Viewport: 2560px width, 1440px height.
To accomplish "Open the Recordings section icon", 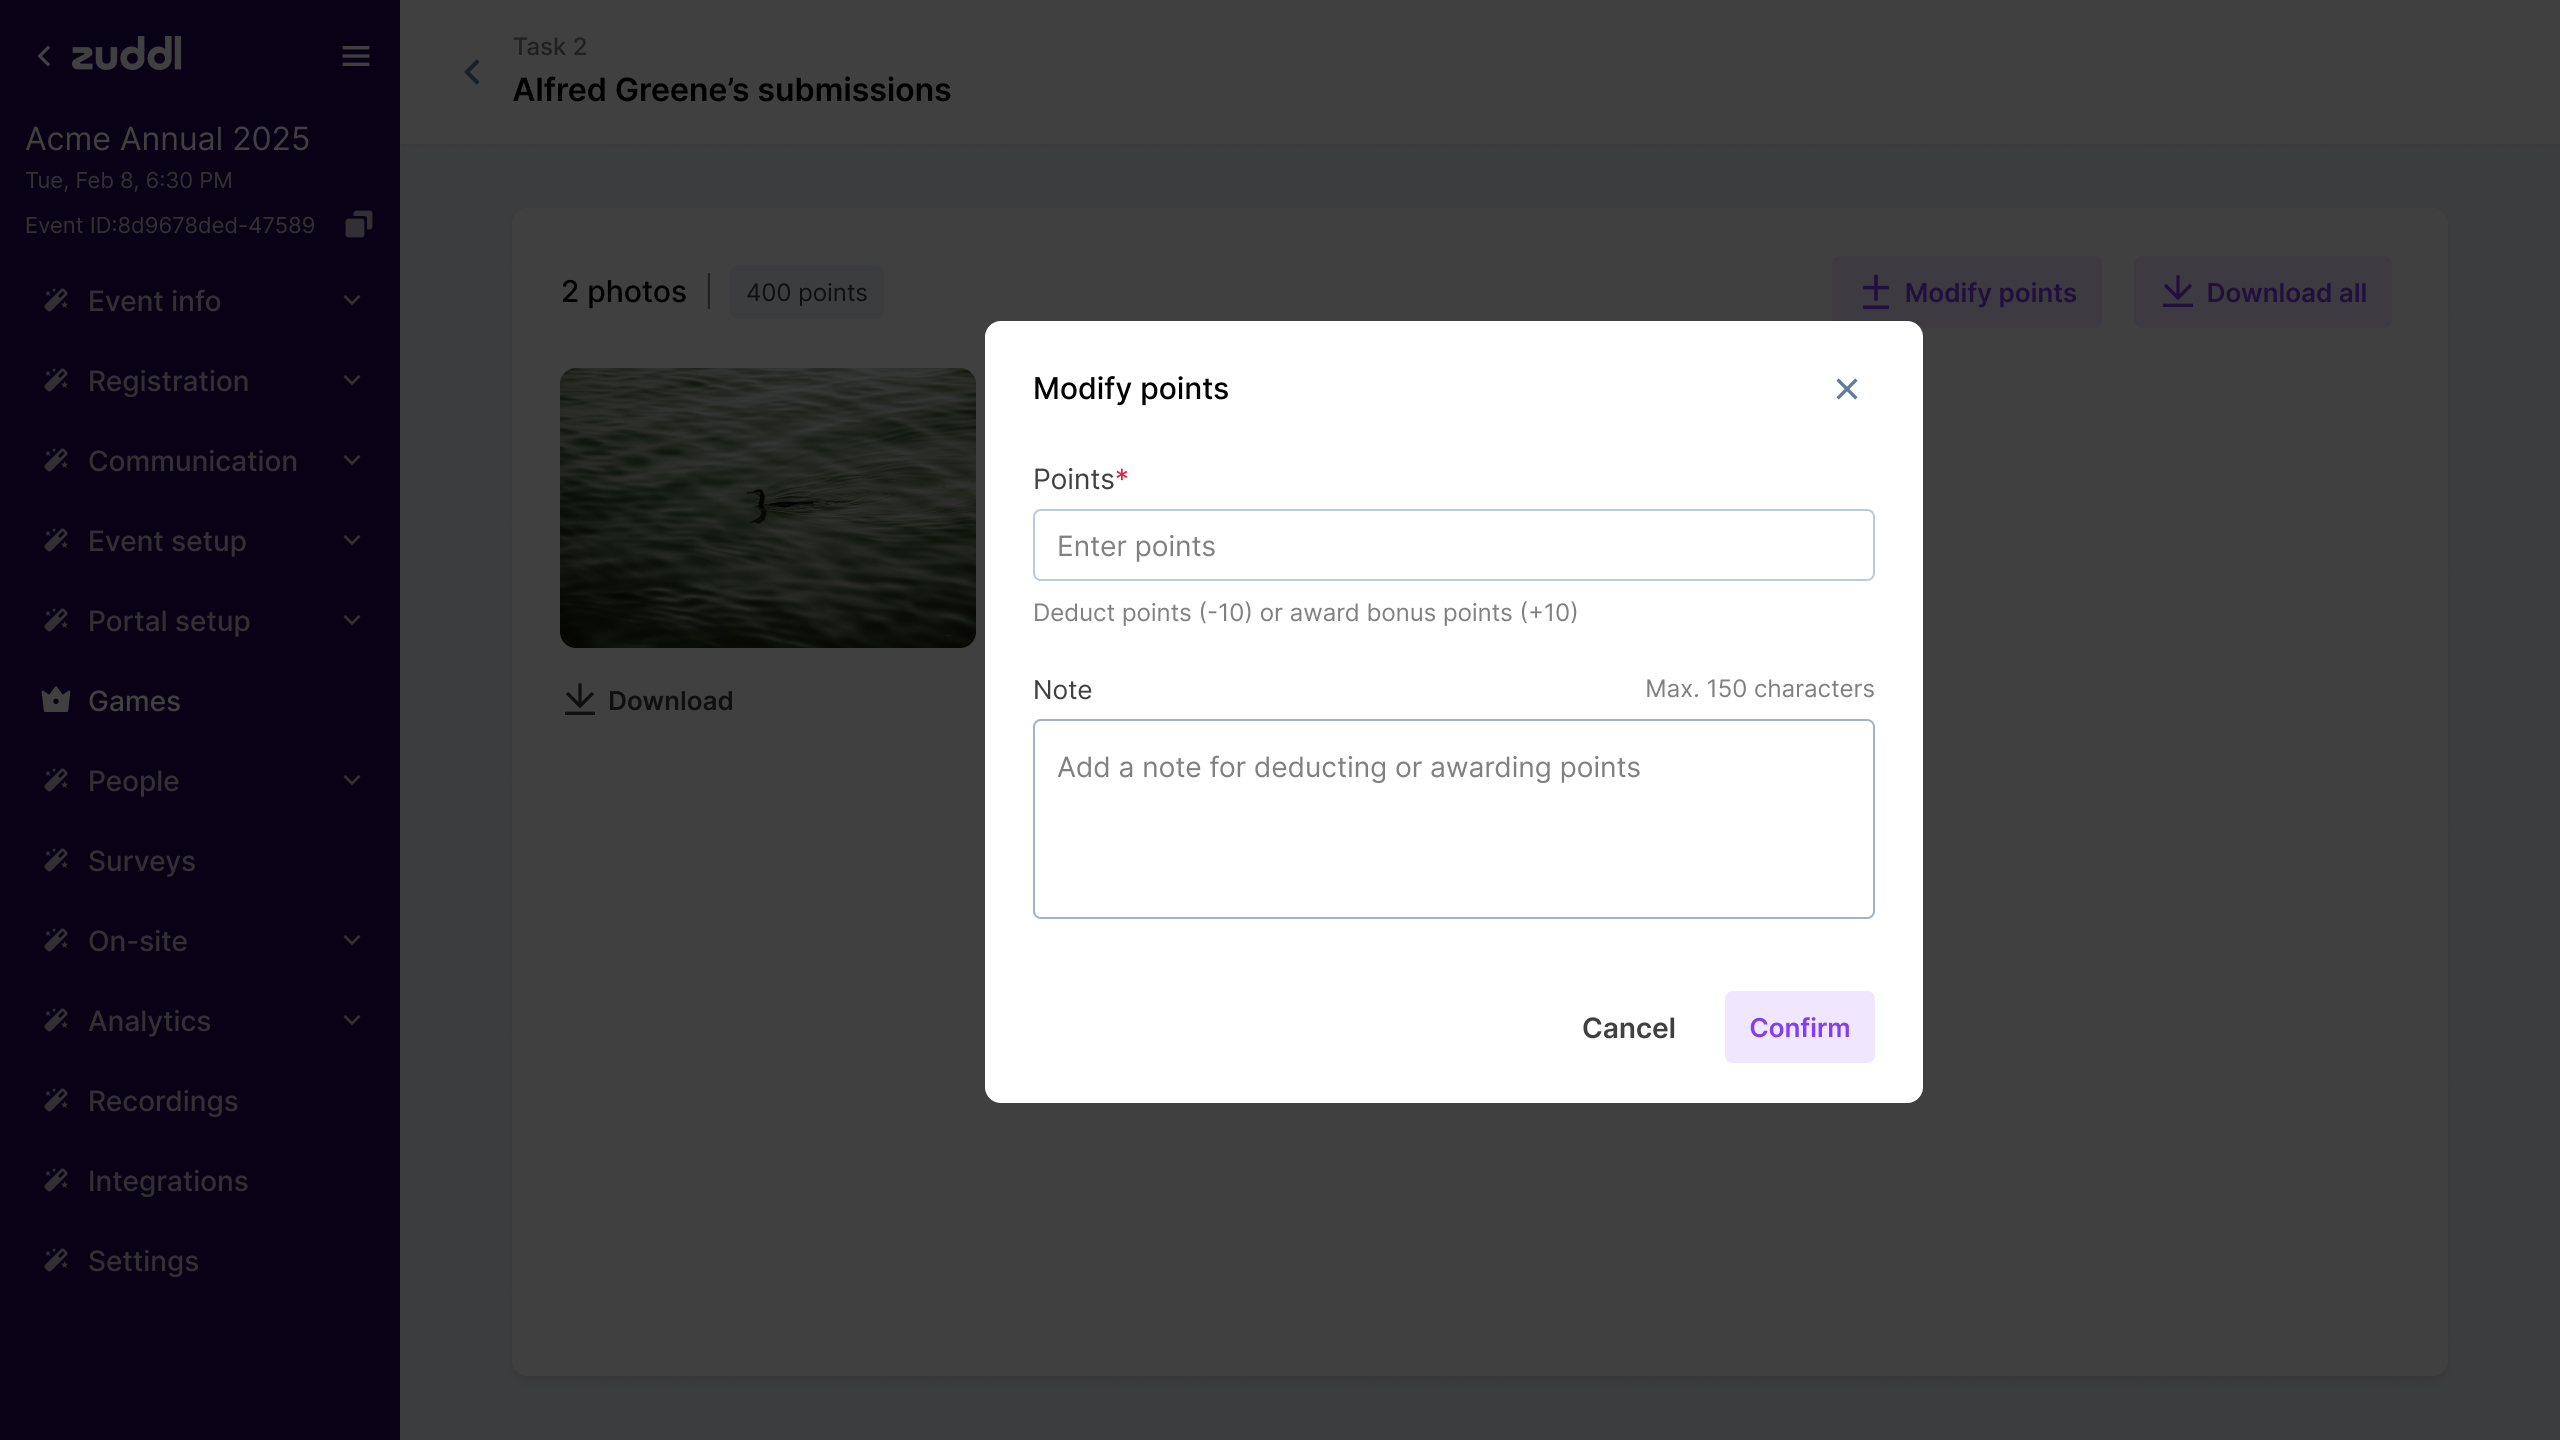I will coord(56,1100).
